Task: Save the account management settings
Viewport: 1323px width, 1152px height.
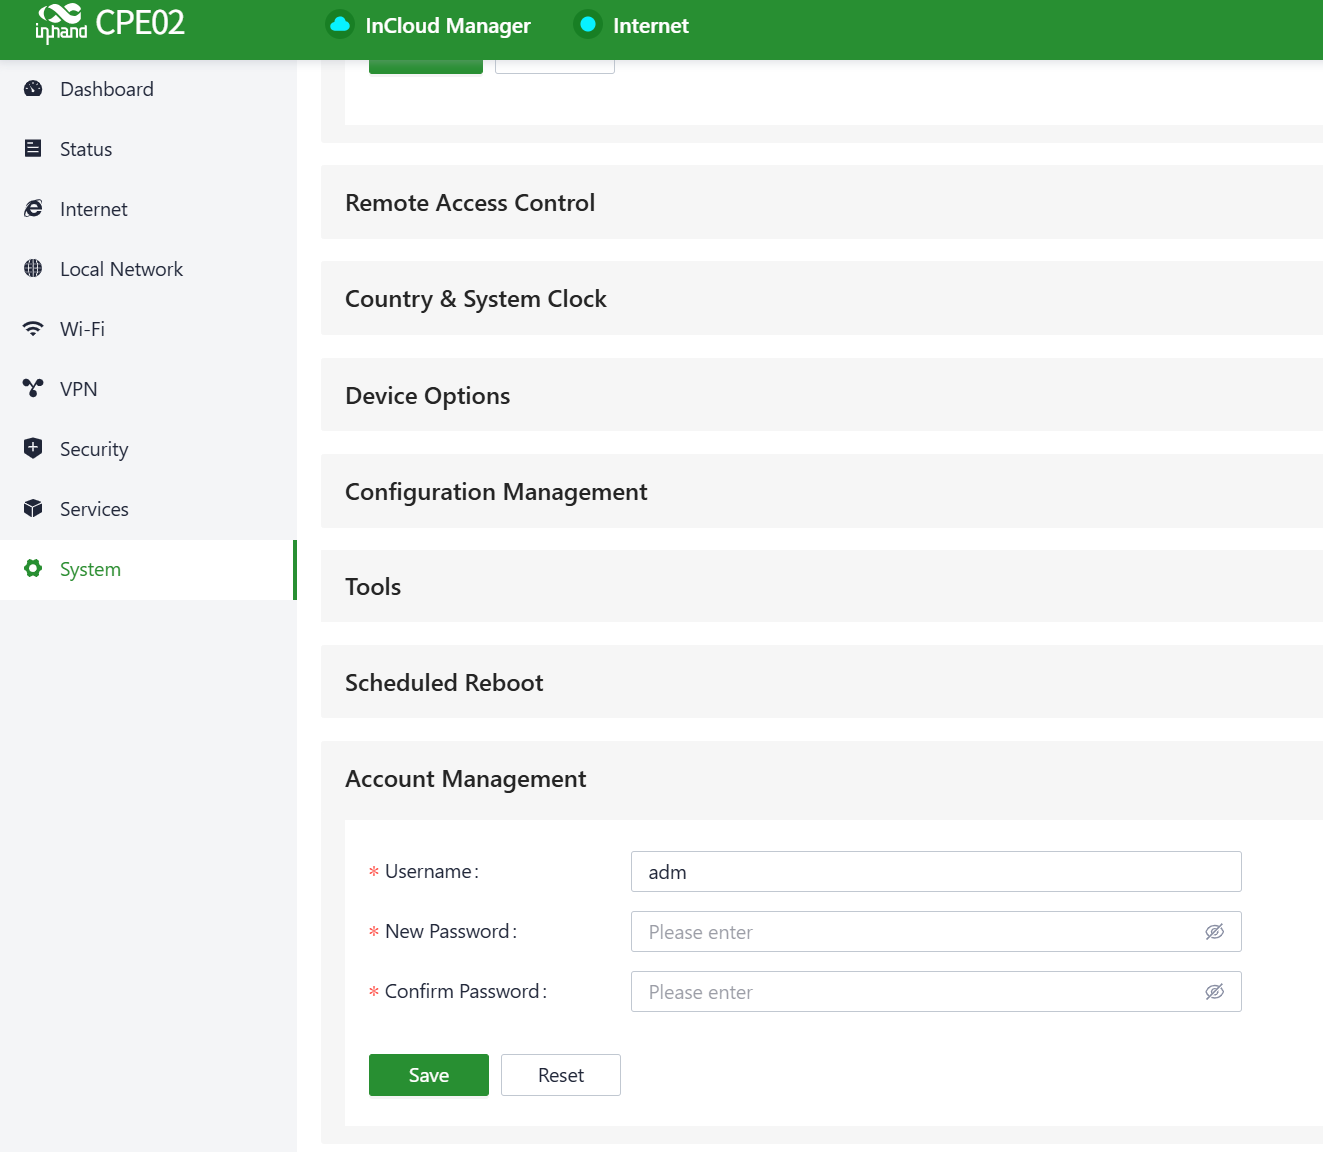Action: tap(428, 1075)
